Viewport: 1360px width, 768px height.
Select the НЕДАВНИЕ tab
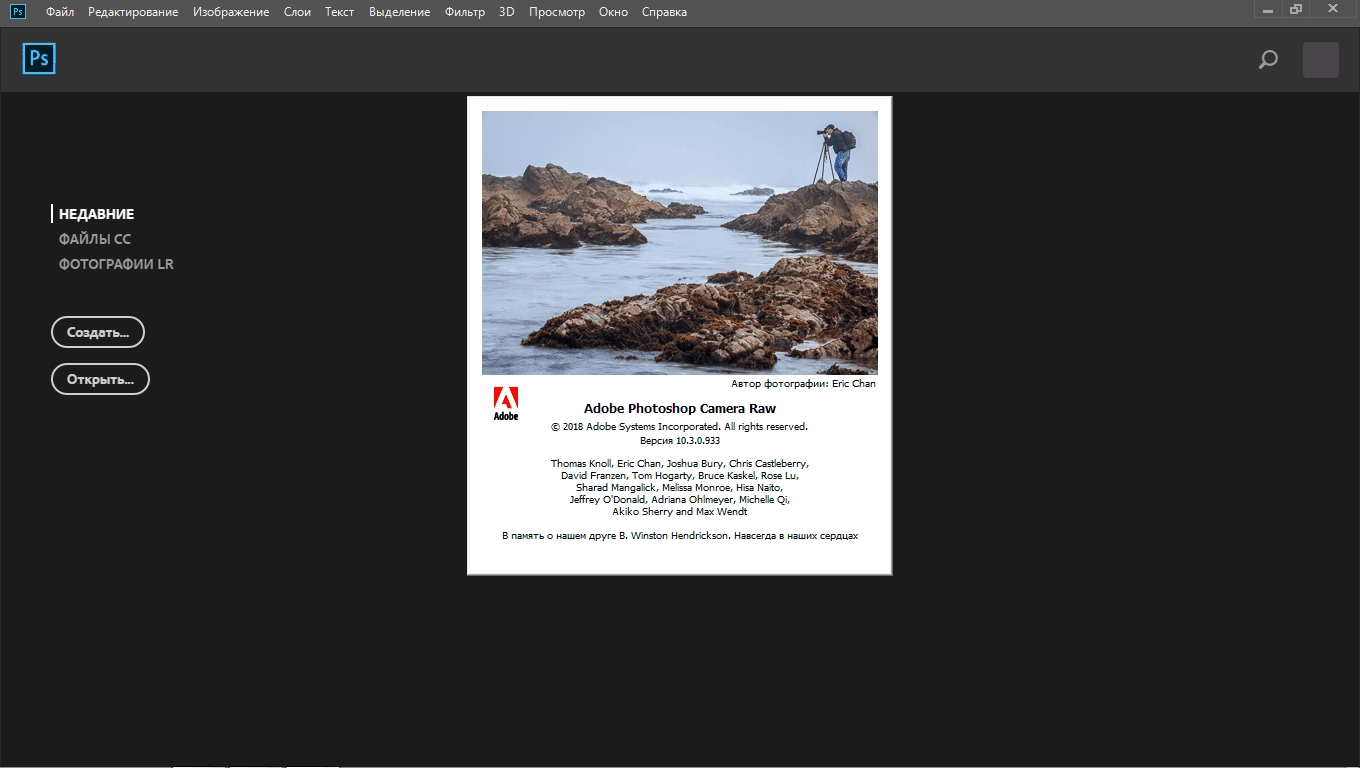coord(96,214)
